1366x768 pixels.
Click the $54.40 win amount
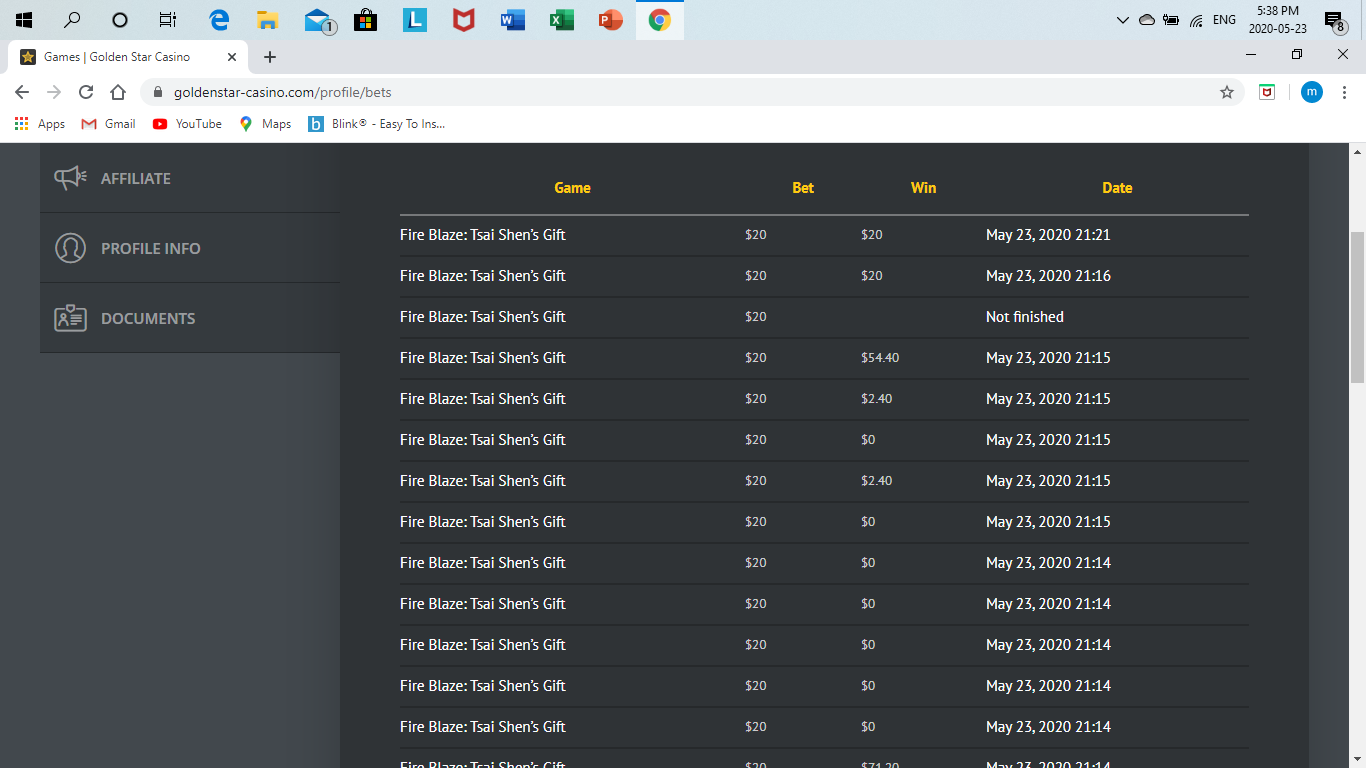point(880,358)
